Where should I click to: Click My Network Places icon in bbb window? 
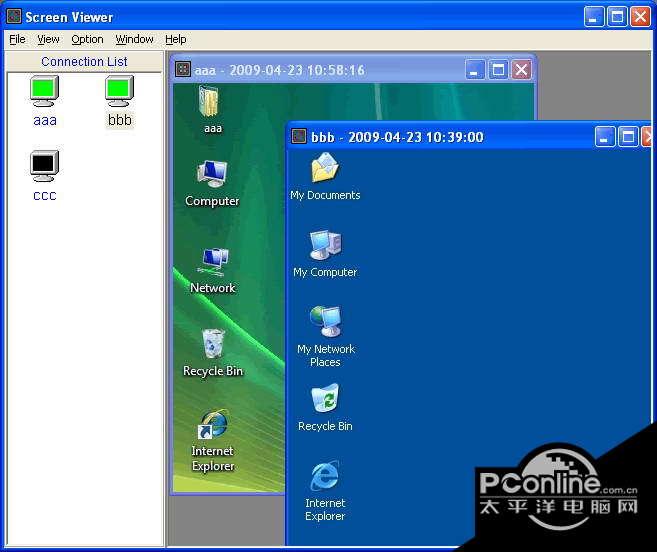click(326, 321)
